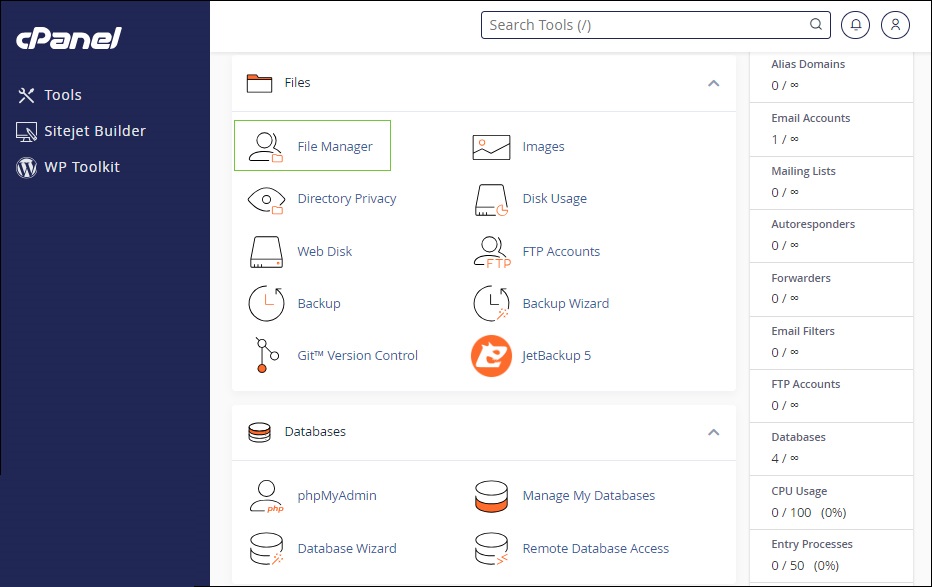Select Tools in the sidebar
The width and height of the screenshot is (932, 587).
point(62,95)
